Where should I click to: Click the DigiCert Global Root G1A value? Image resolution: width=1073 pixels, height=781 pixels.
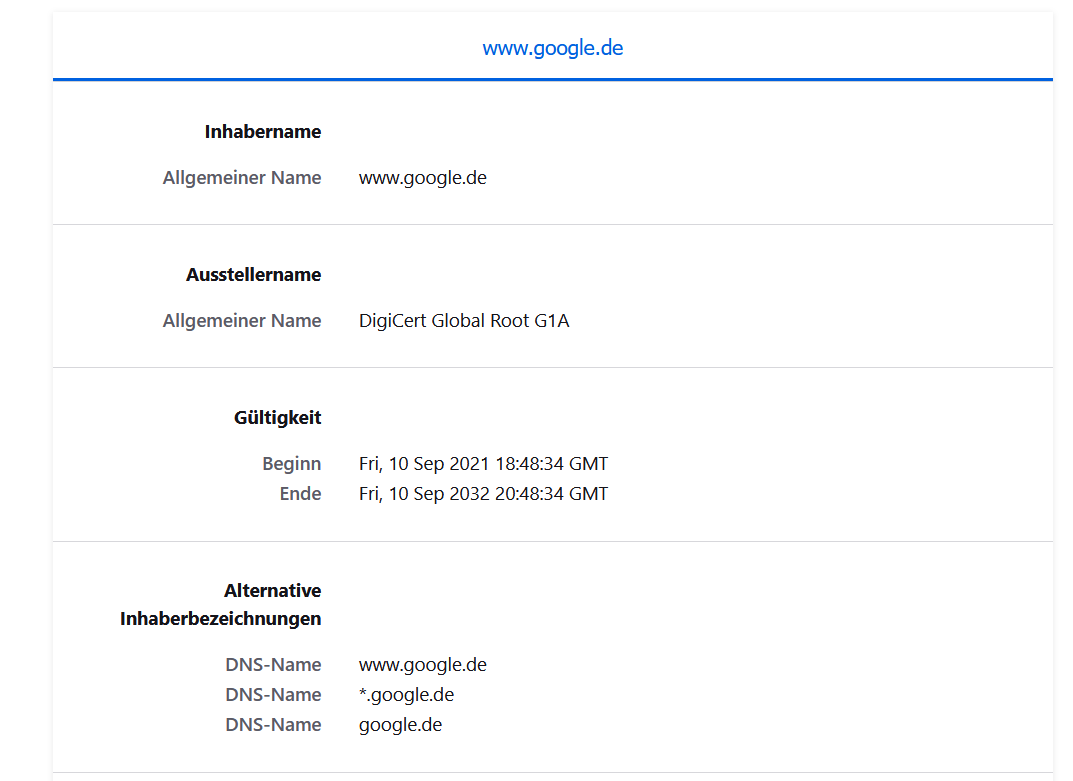pos(464,321)
